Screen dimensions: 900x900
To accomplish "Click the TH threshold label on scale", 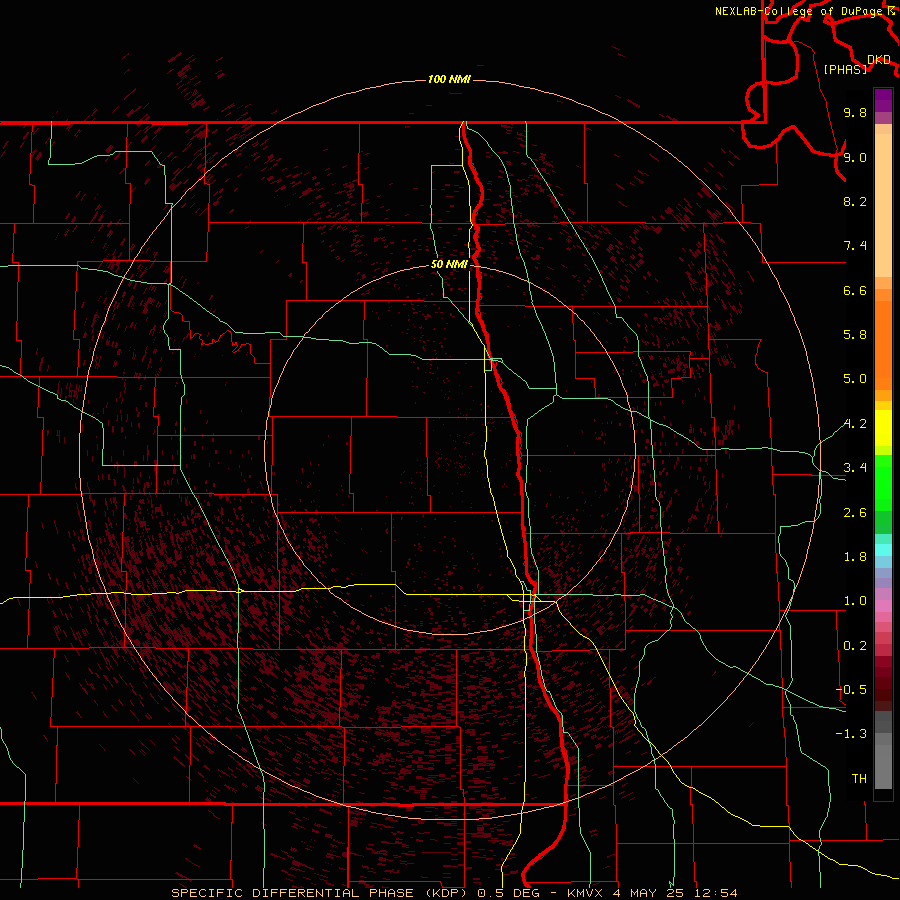I will pyautogui.click(x=859, y=779).
